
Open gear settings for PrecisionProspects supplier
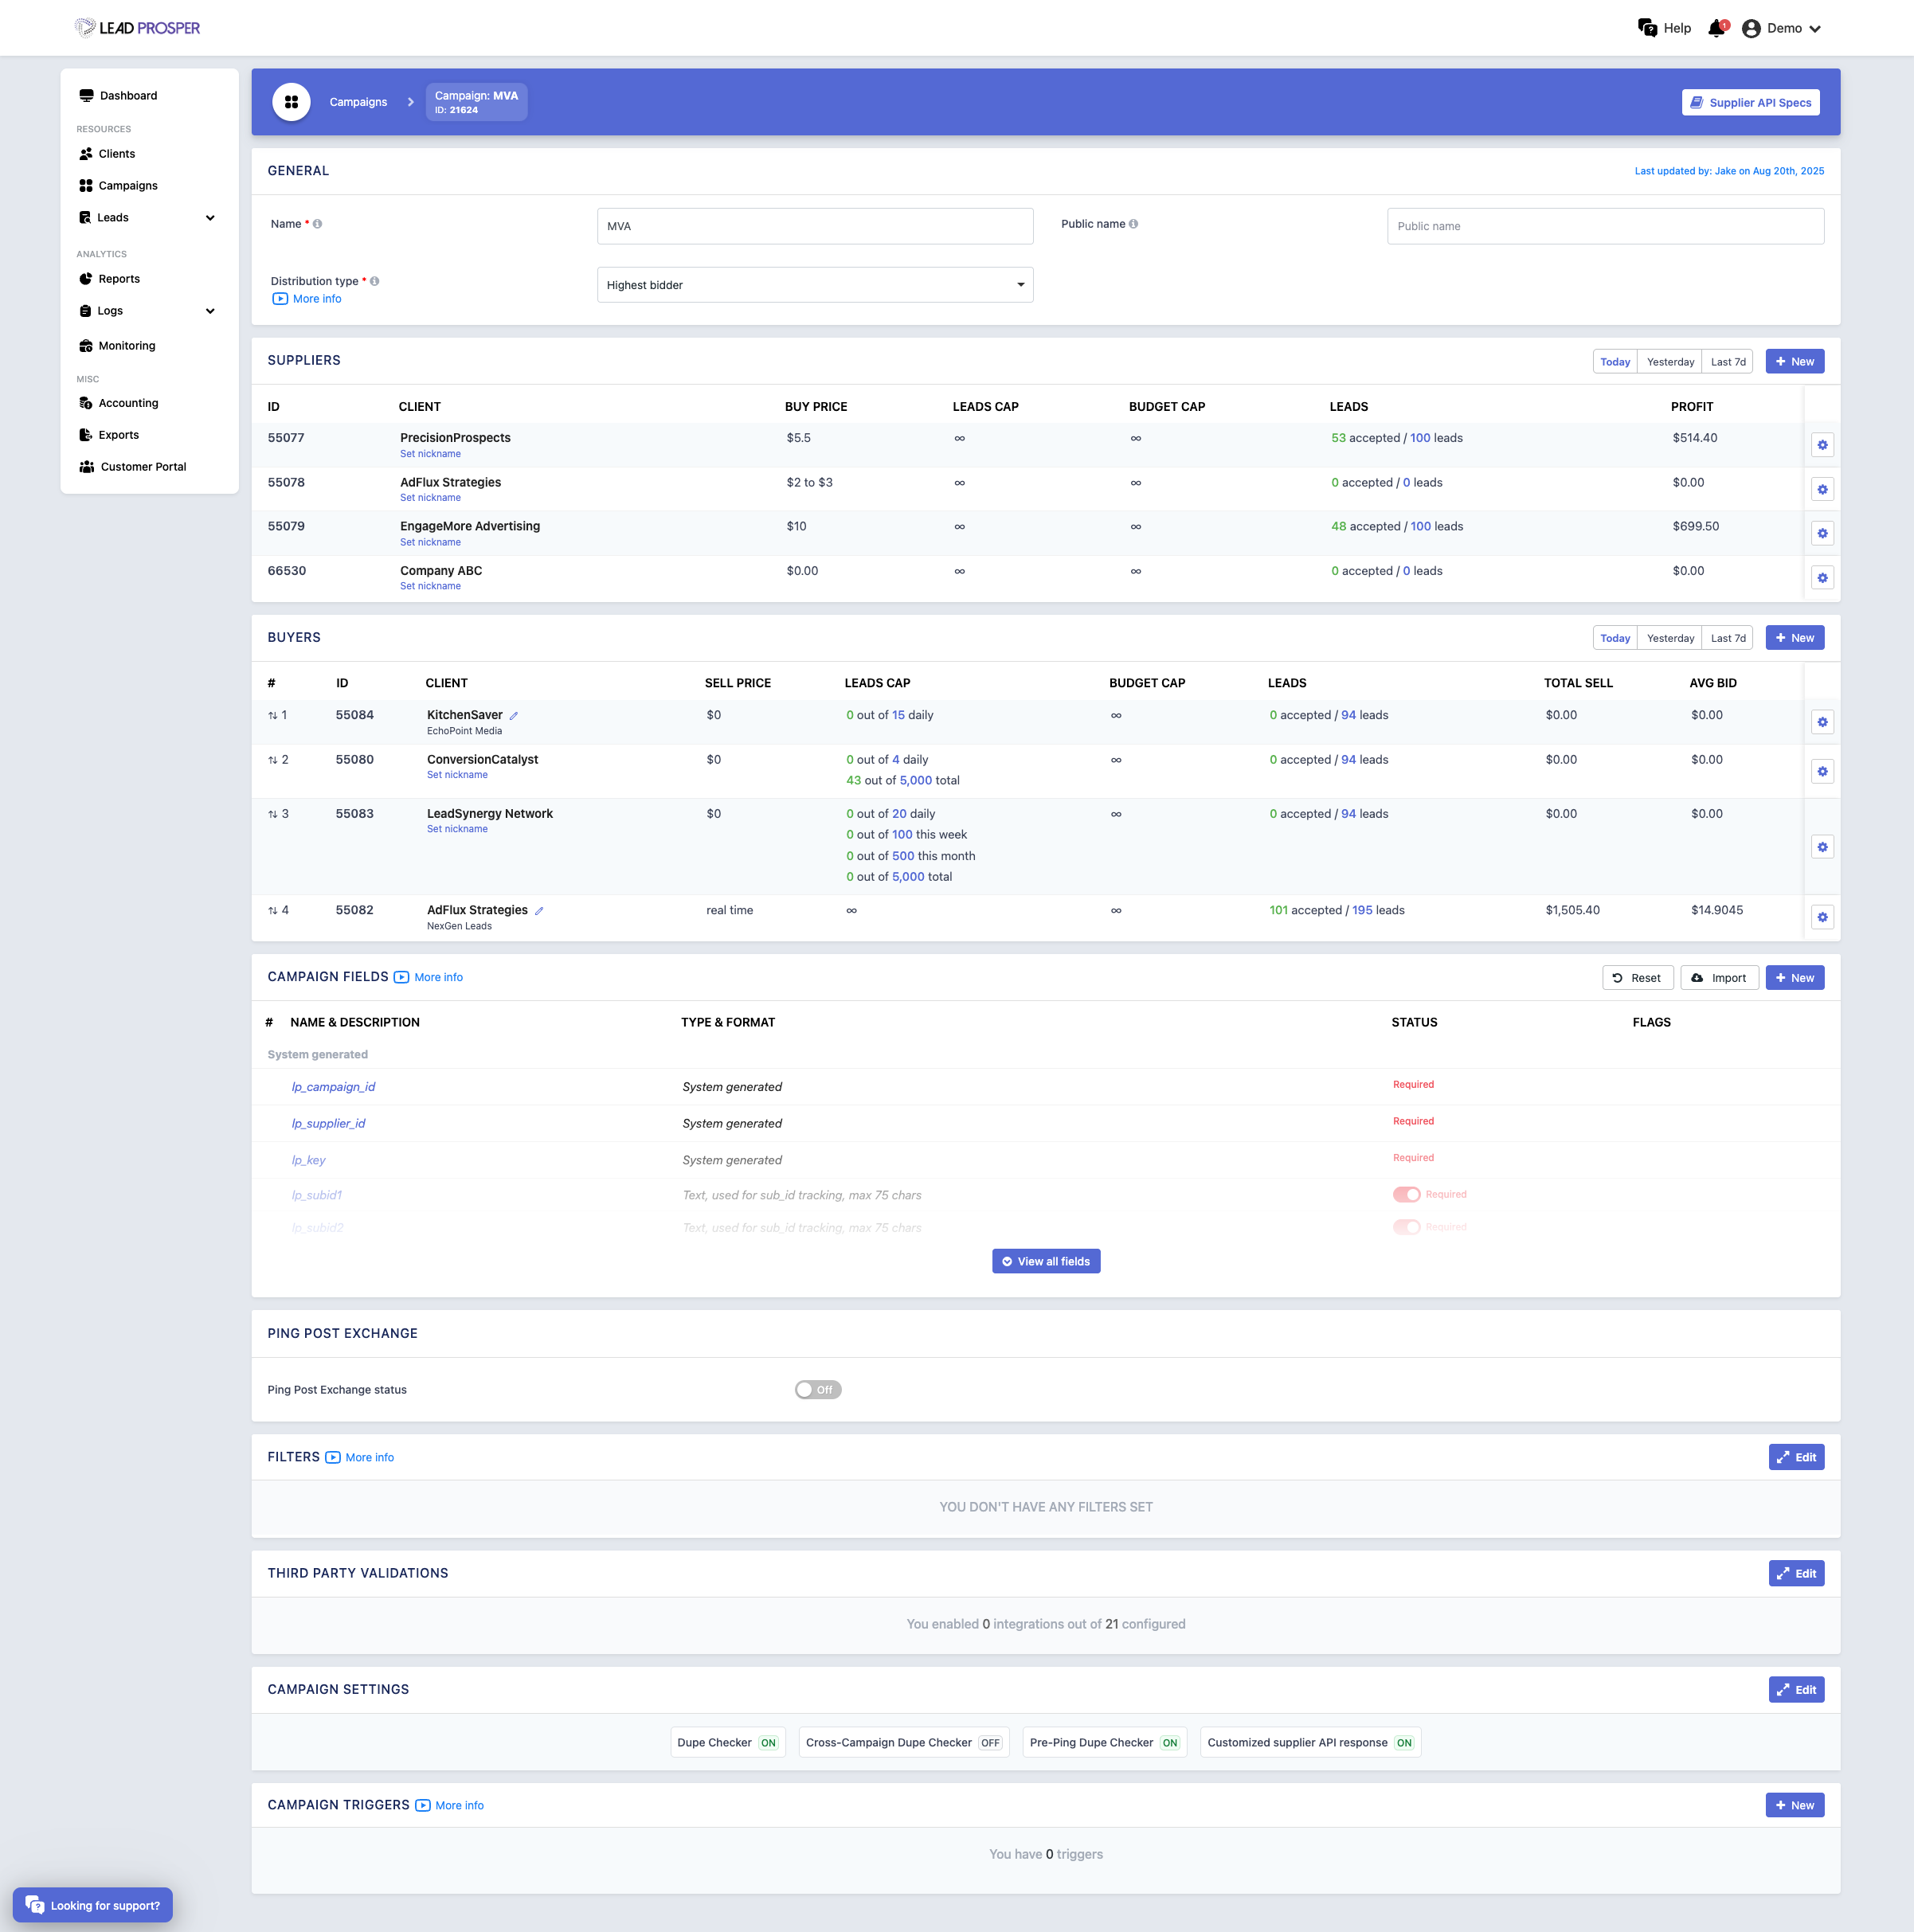pyautogui.click(x=1822, y=445)
